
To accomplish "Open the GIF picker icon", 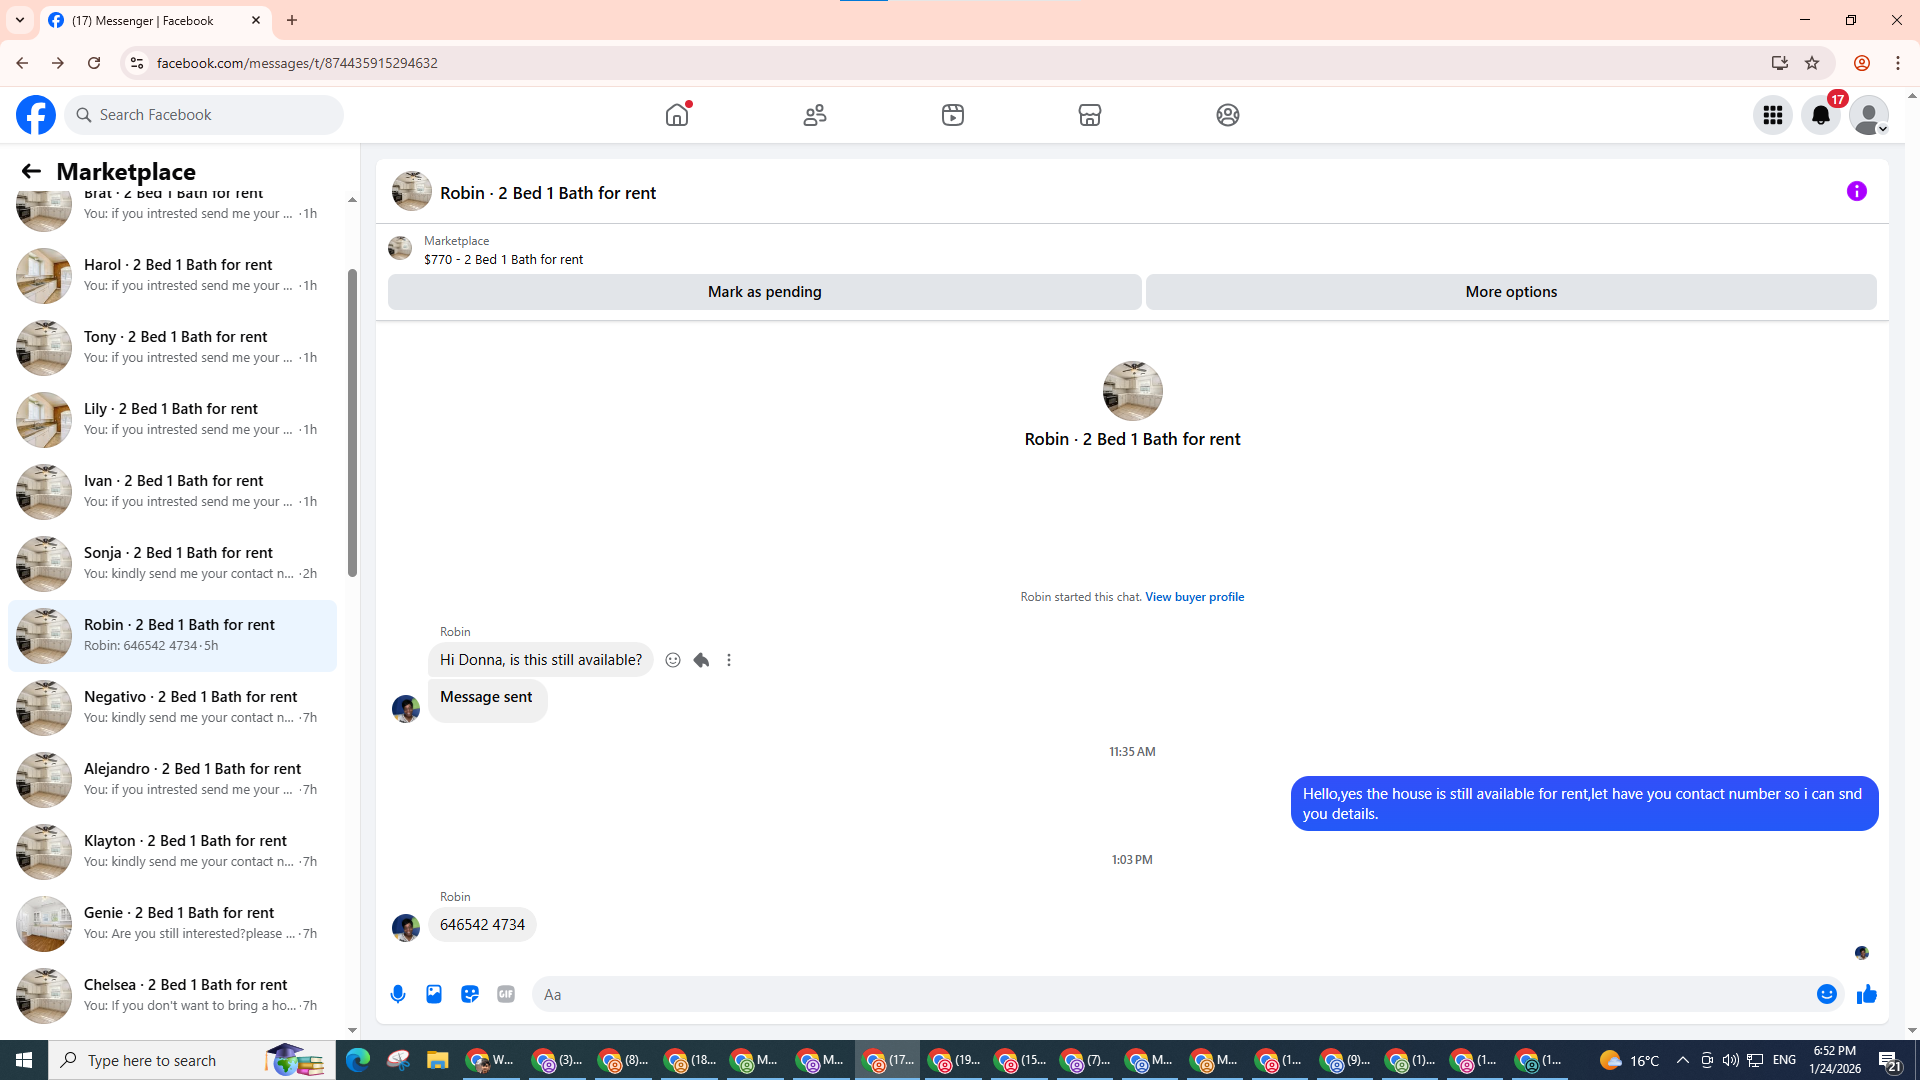I will tap(506, 994).
